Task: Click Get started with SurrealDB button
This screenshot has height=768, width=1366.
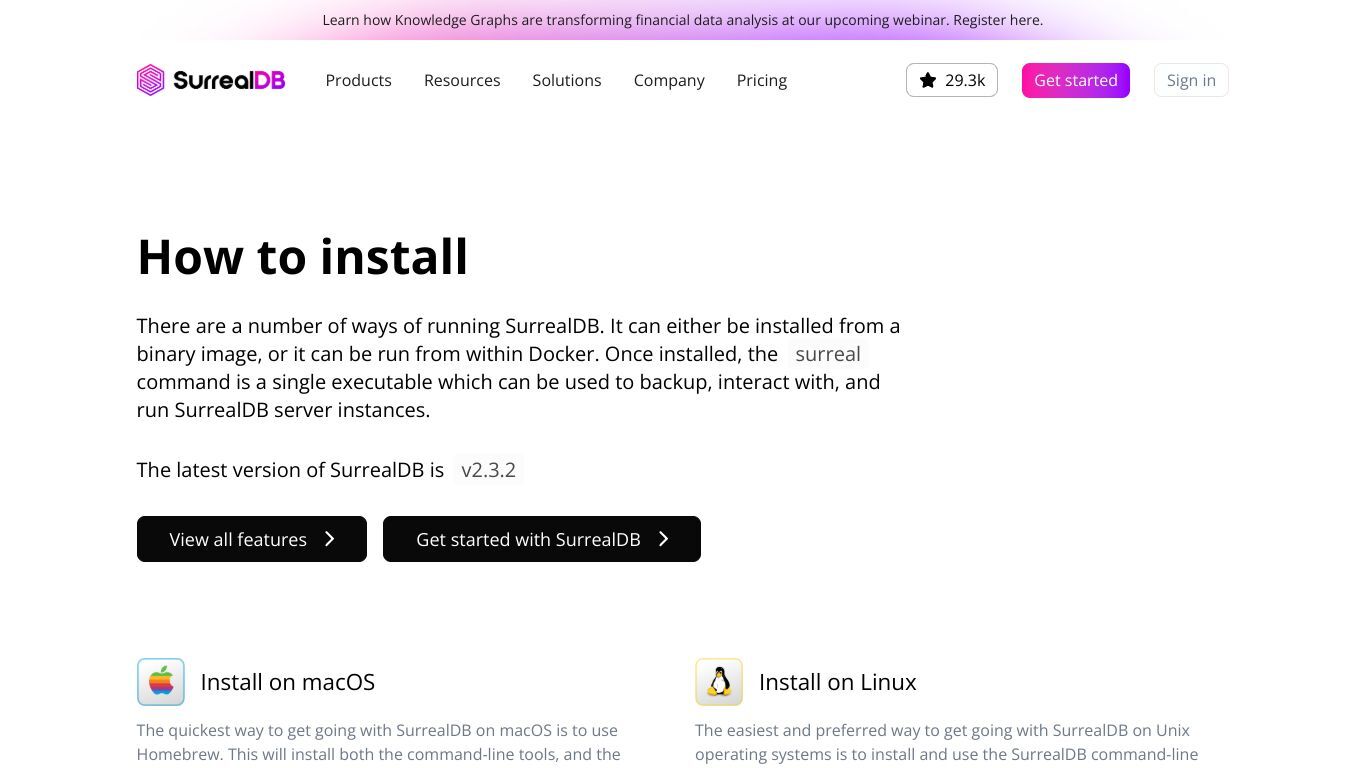Action: click(542, 539)
